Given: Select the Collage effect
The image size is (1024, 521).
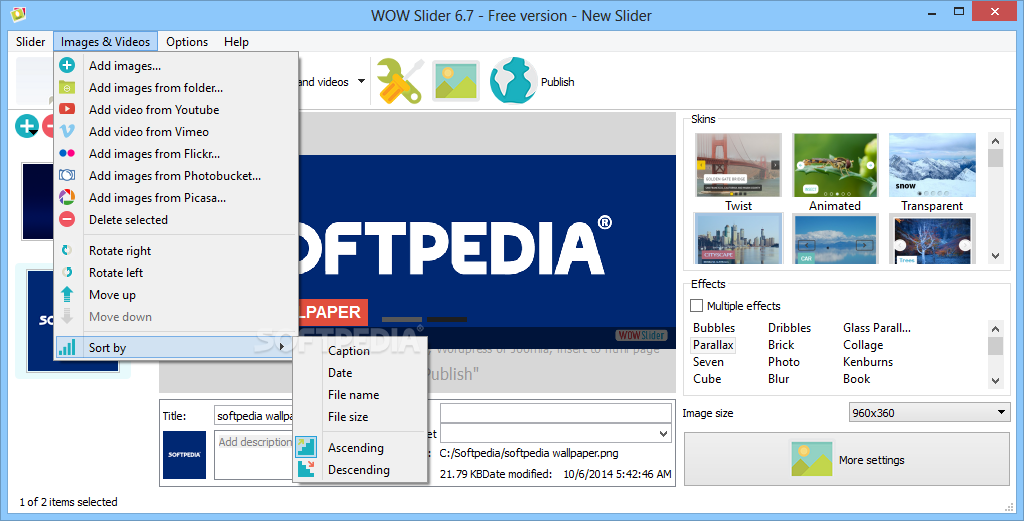Looking at the screenshot, I should coord(863,345).
